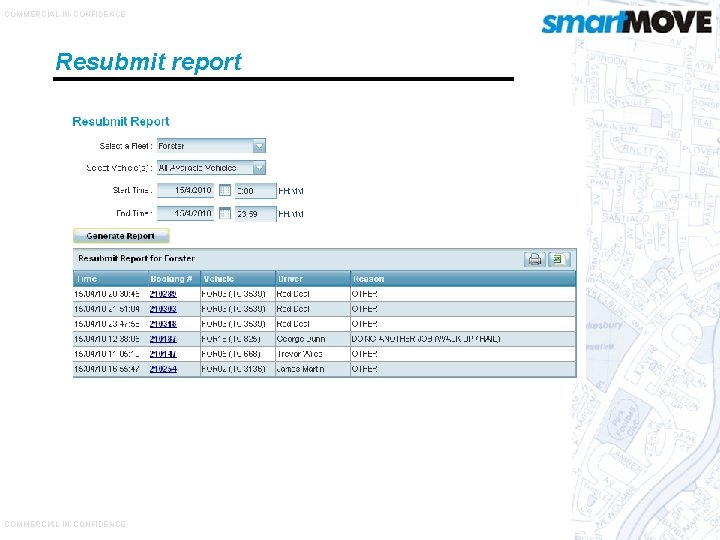The image size is (720, 540).
Task: Click the Generate Report button
Action: 121,236
